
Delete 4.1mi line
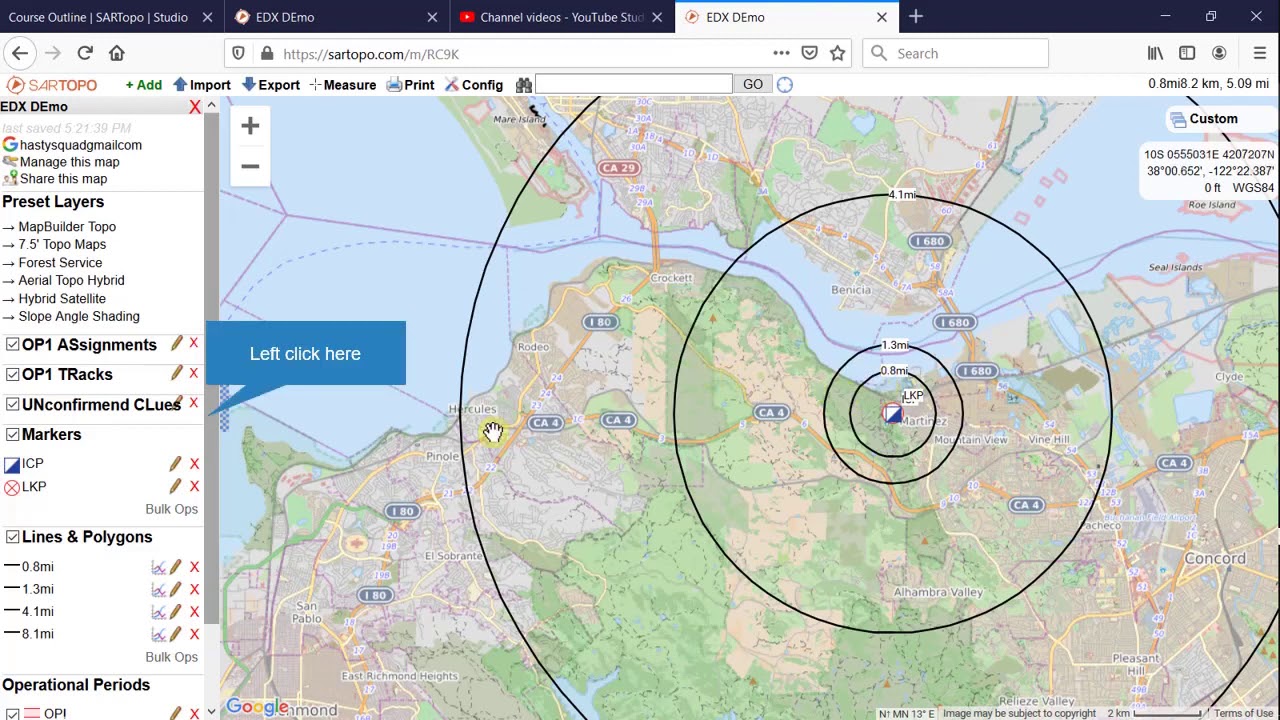coord(194,612)
